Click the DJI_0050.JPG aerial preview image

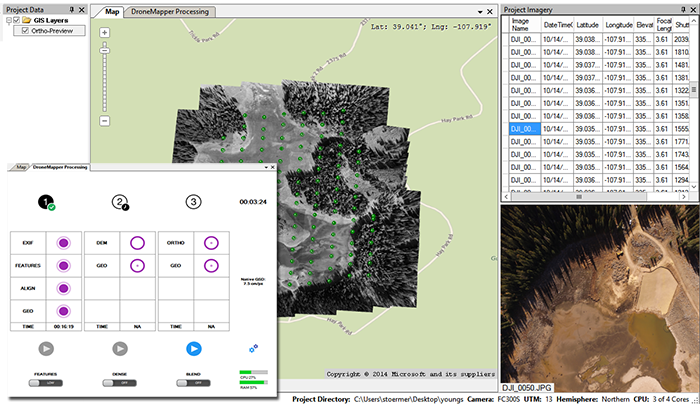click(x=600, y=298)
